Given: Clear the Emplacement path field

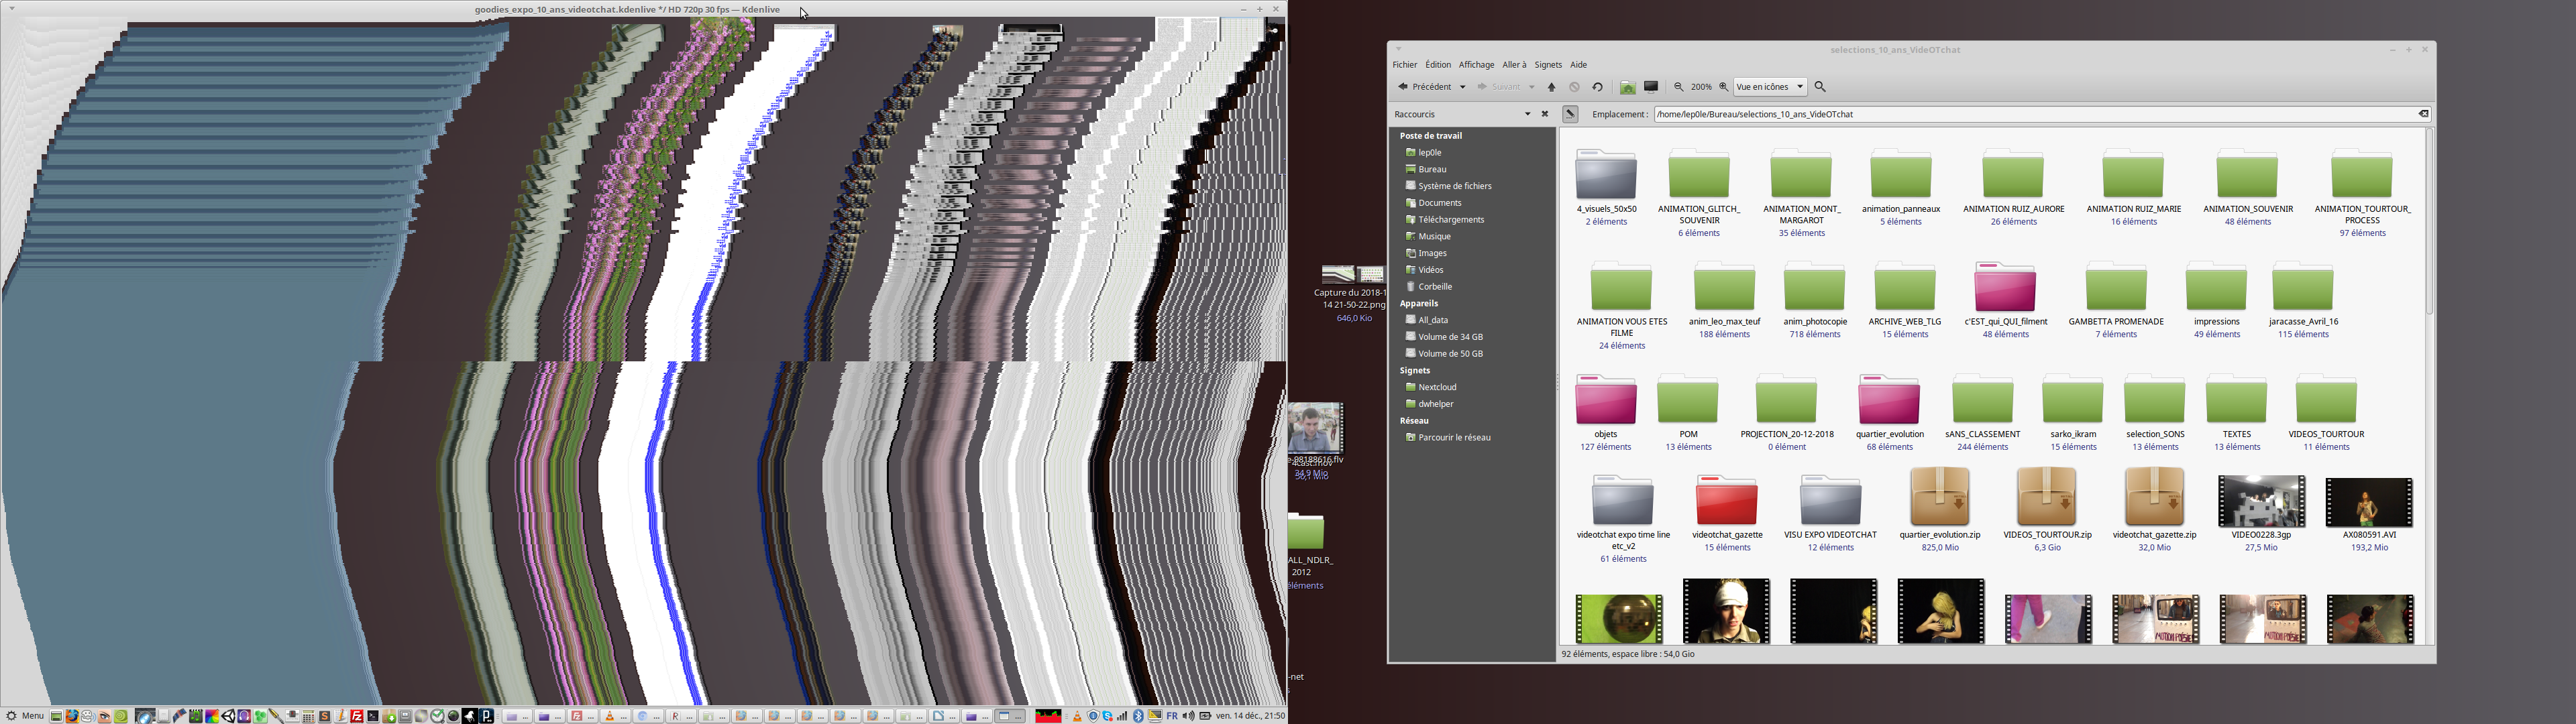Looking at the screenshot, I should 2423,114.
